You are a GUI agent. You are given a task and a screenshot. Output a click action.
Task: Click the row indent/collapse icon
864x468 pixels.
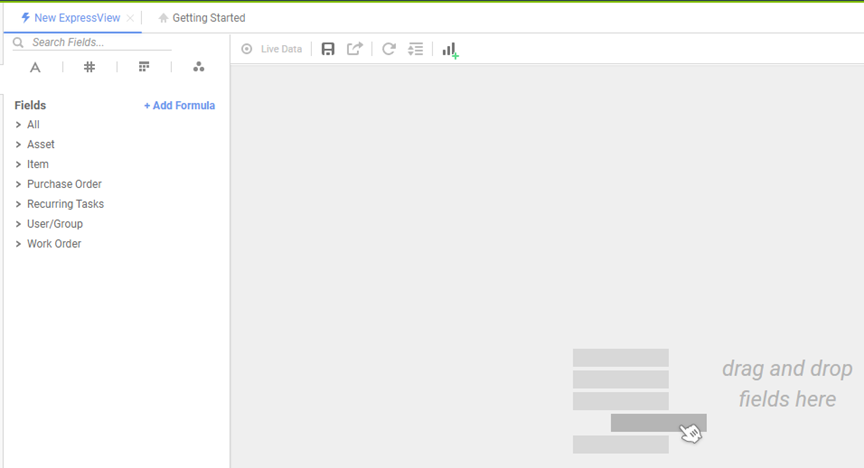[x=416, y=49]
